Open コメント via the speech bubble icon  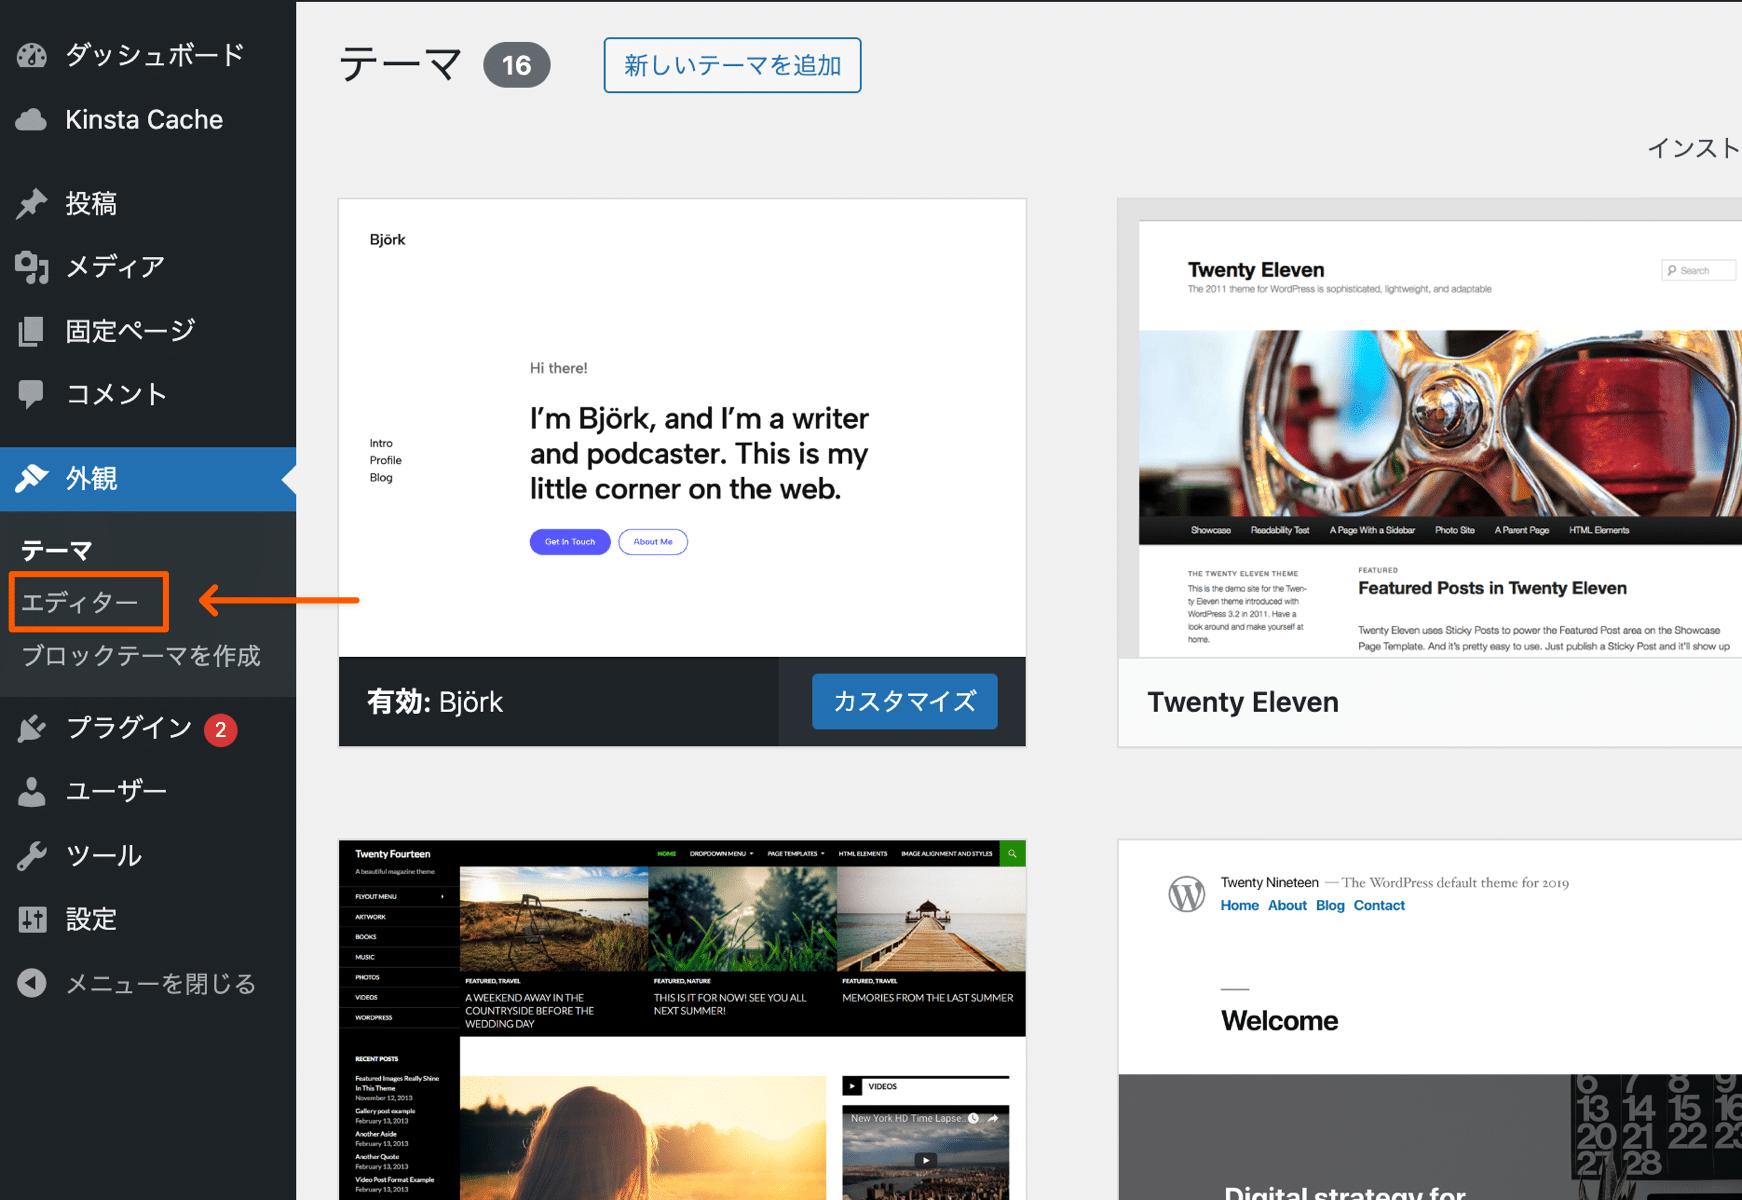32,393
